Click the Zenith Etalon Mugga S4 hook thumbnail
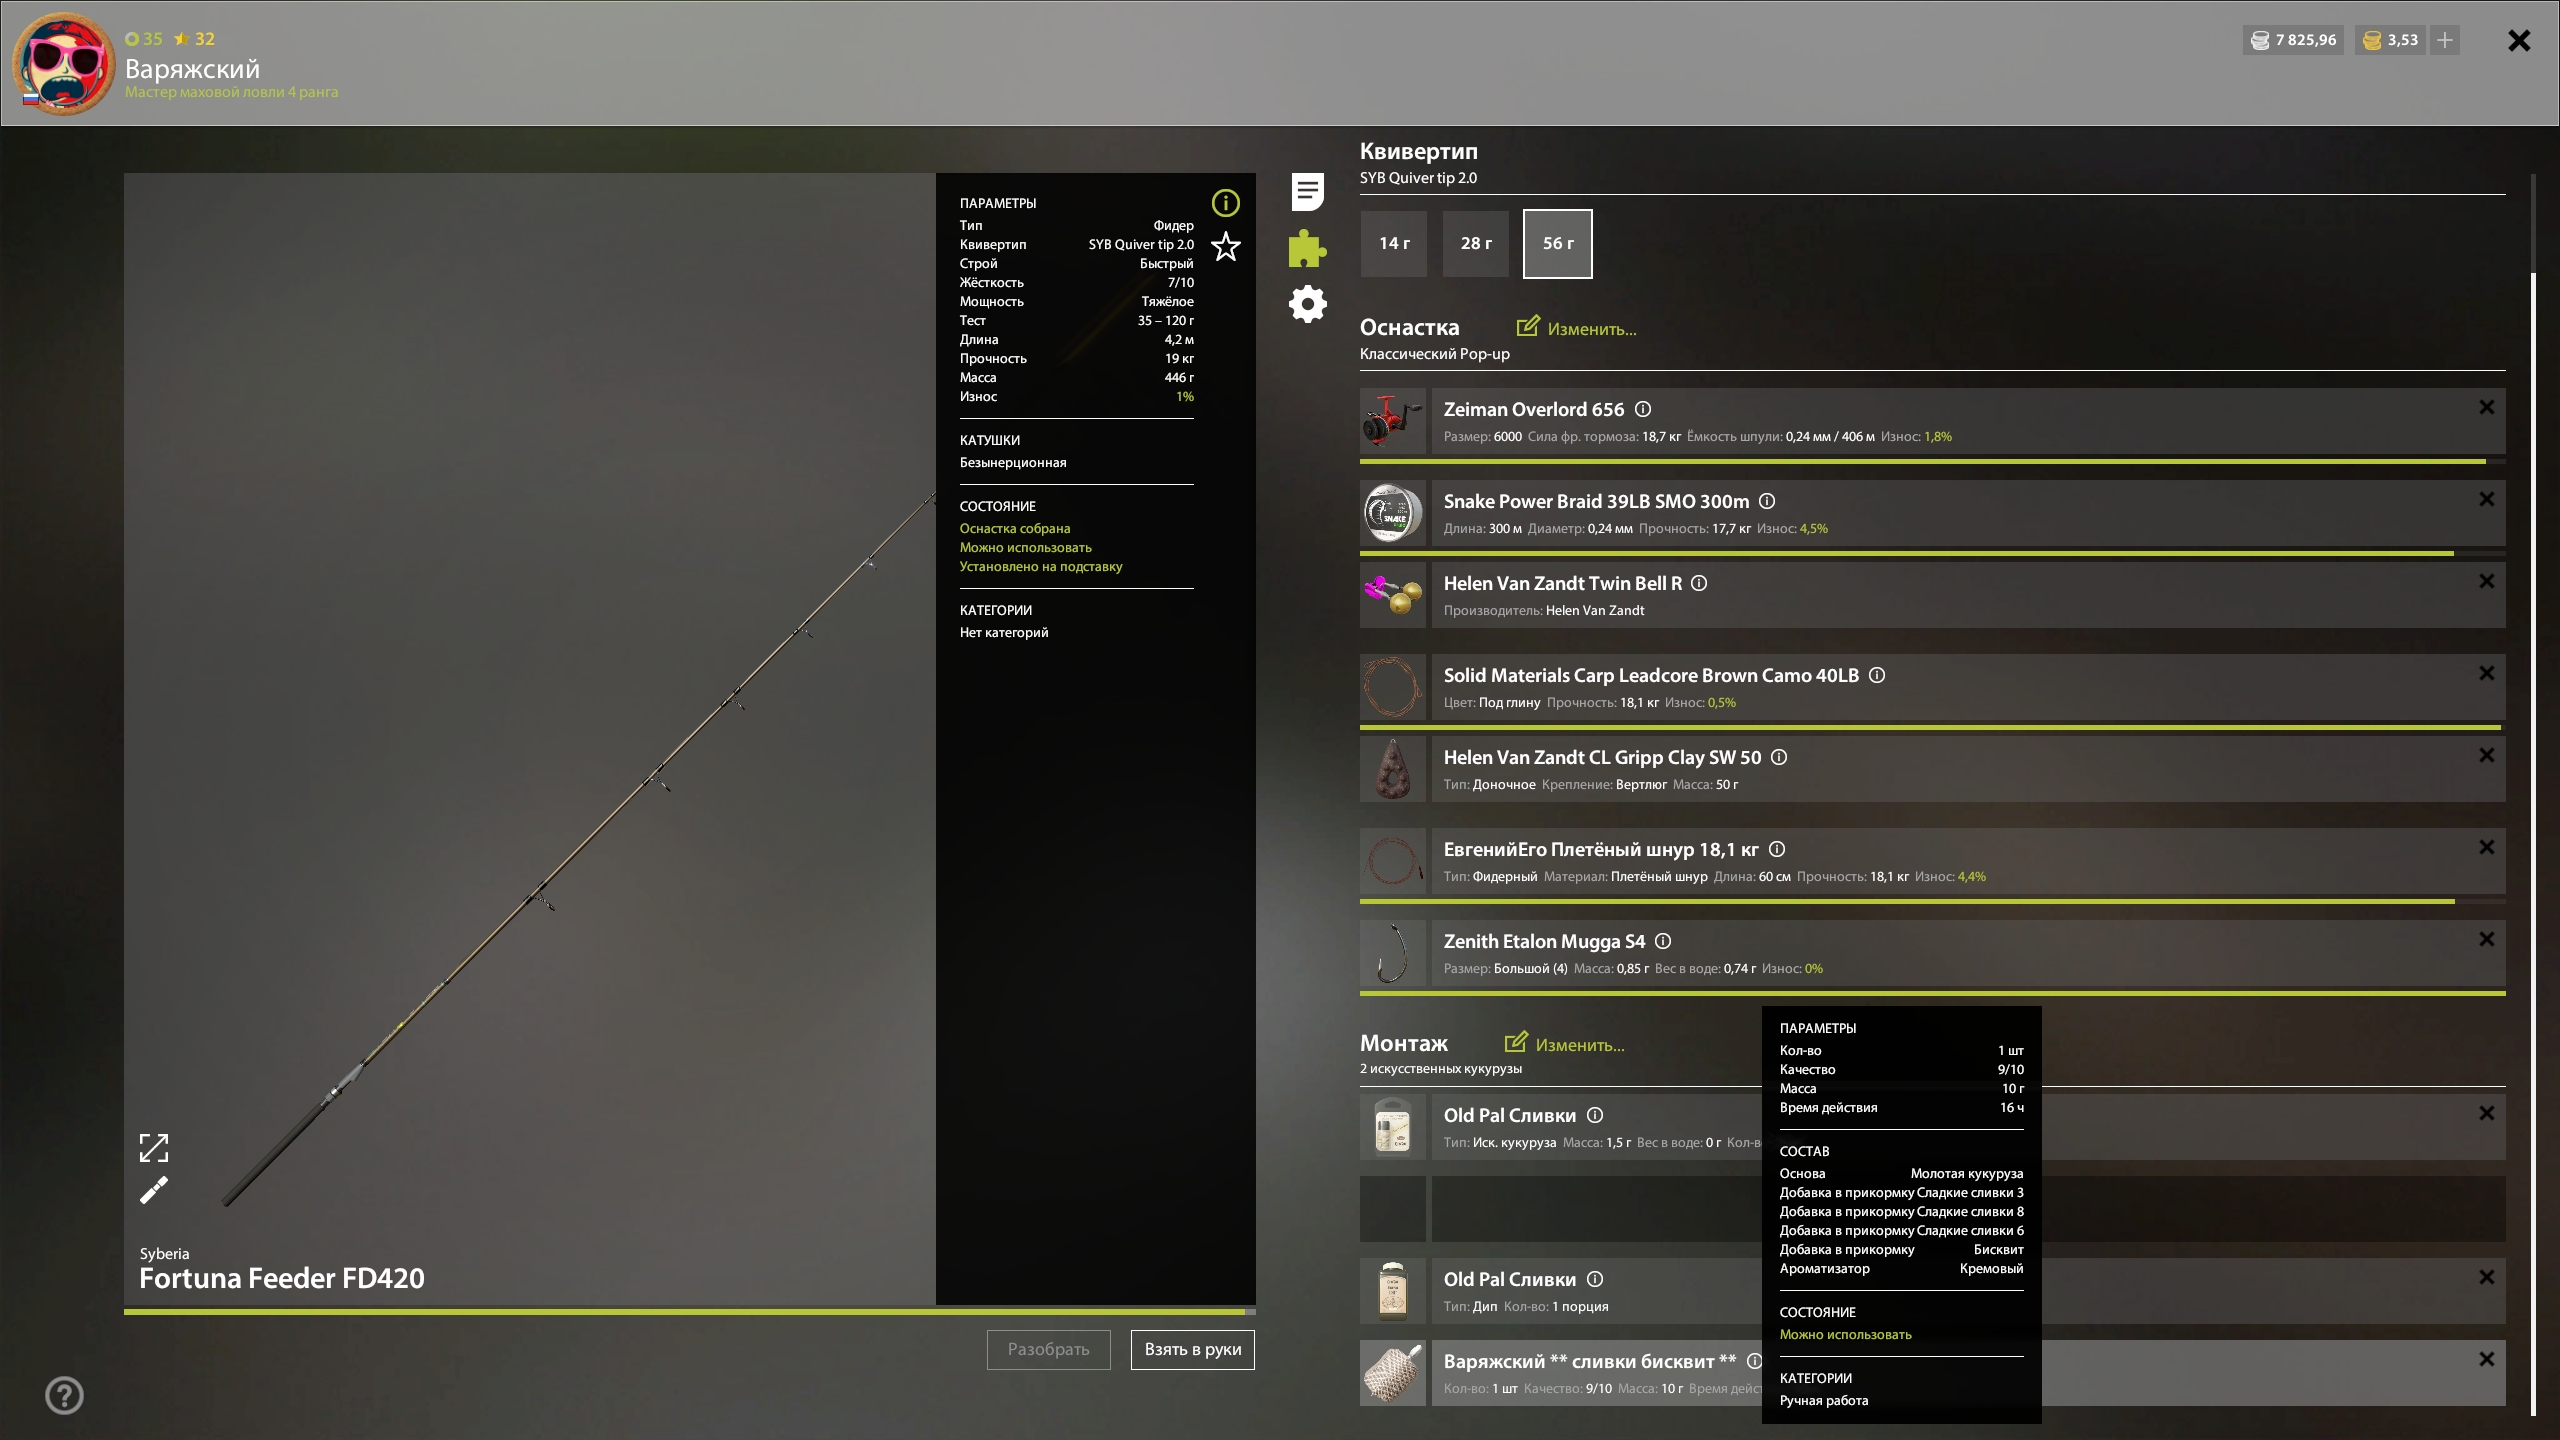2560x1440 pixels. (x=1392, y=953)
